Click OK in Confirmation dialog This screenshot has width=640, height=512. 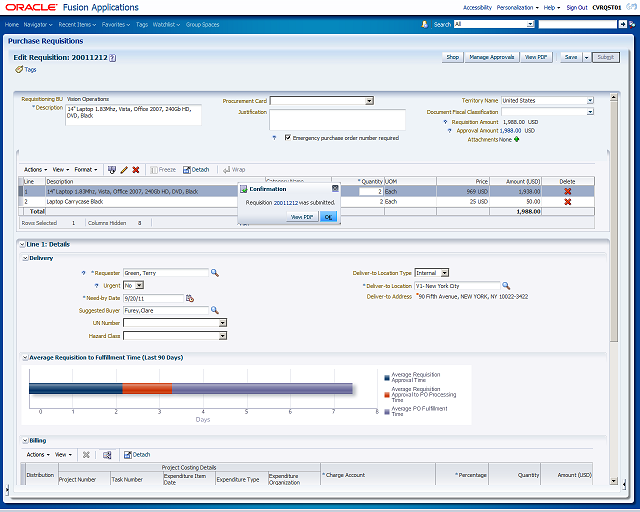point(328,217)
